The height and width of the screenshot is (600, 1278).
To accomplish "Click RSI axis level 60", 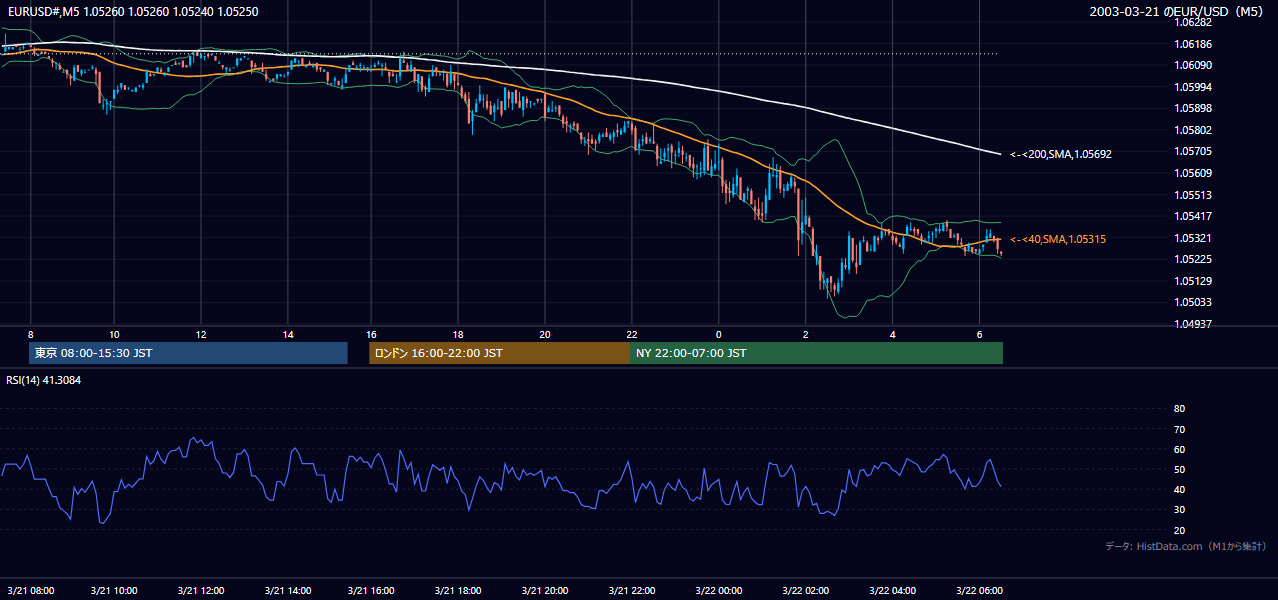I will click(x=1179, y=449).
